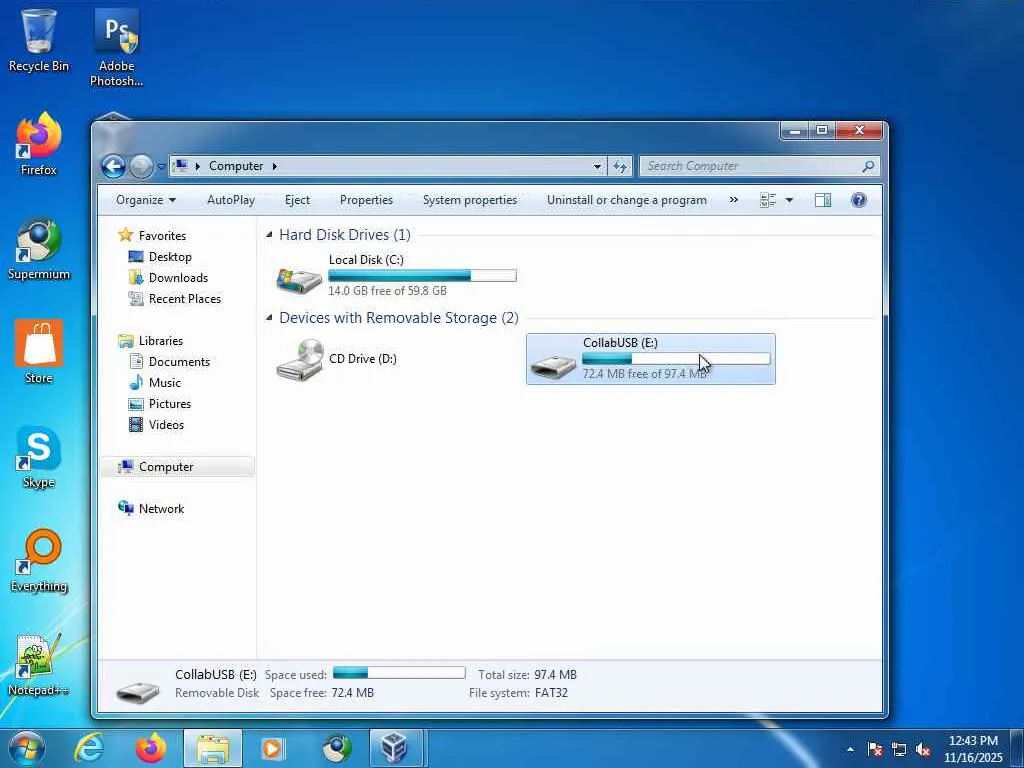
Task: Launch Skype from desktop
Action: coord(39,457)
